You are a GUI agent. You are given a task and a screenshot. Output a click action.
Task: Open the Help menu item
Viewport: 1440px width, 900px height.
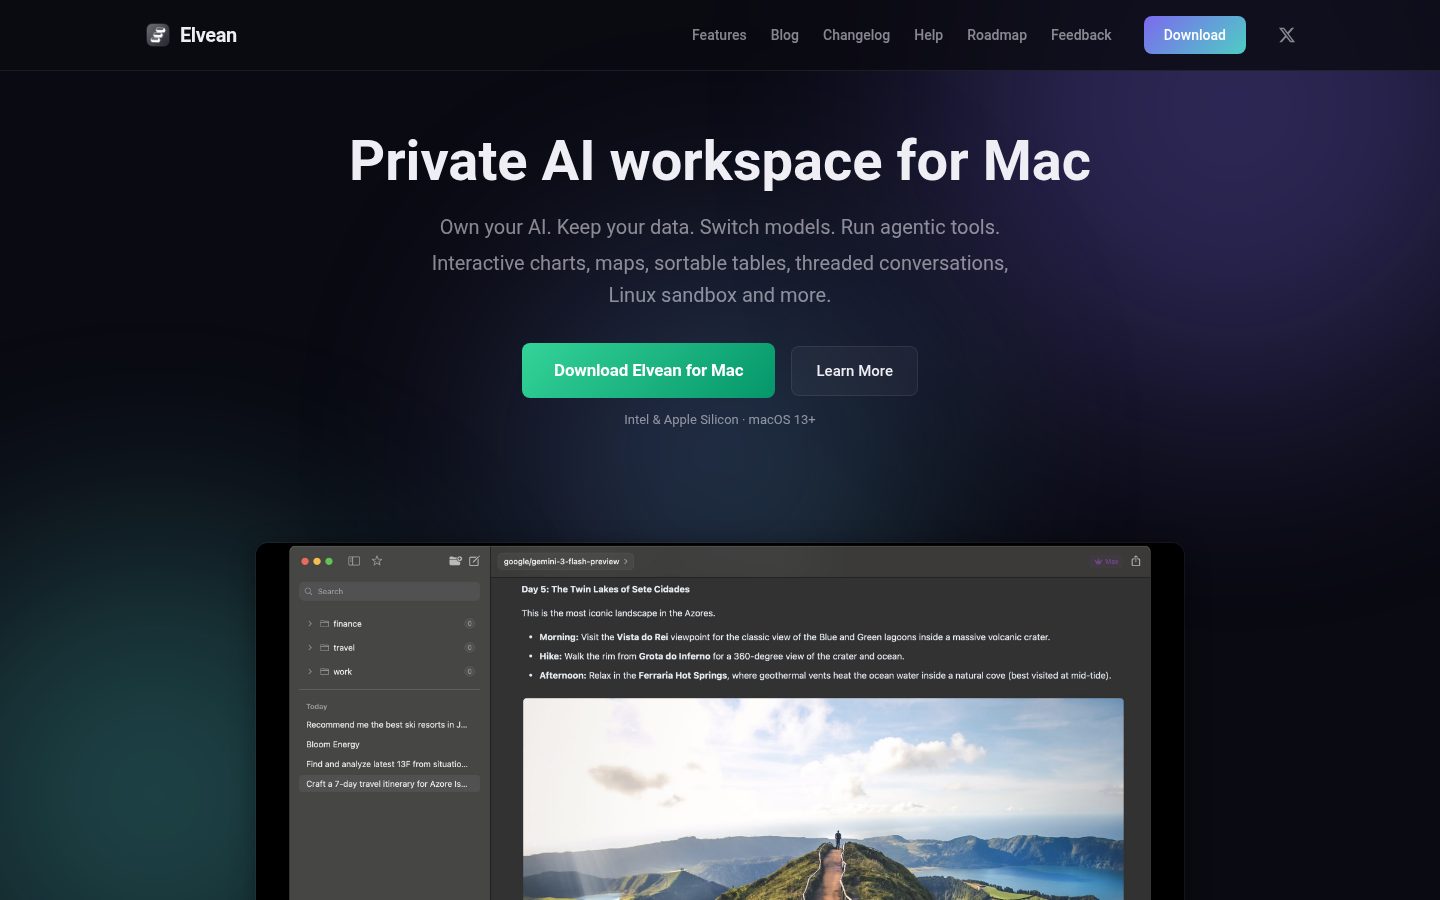(x=928, y=35)
